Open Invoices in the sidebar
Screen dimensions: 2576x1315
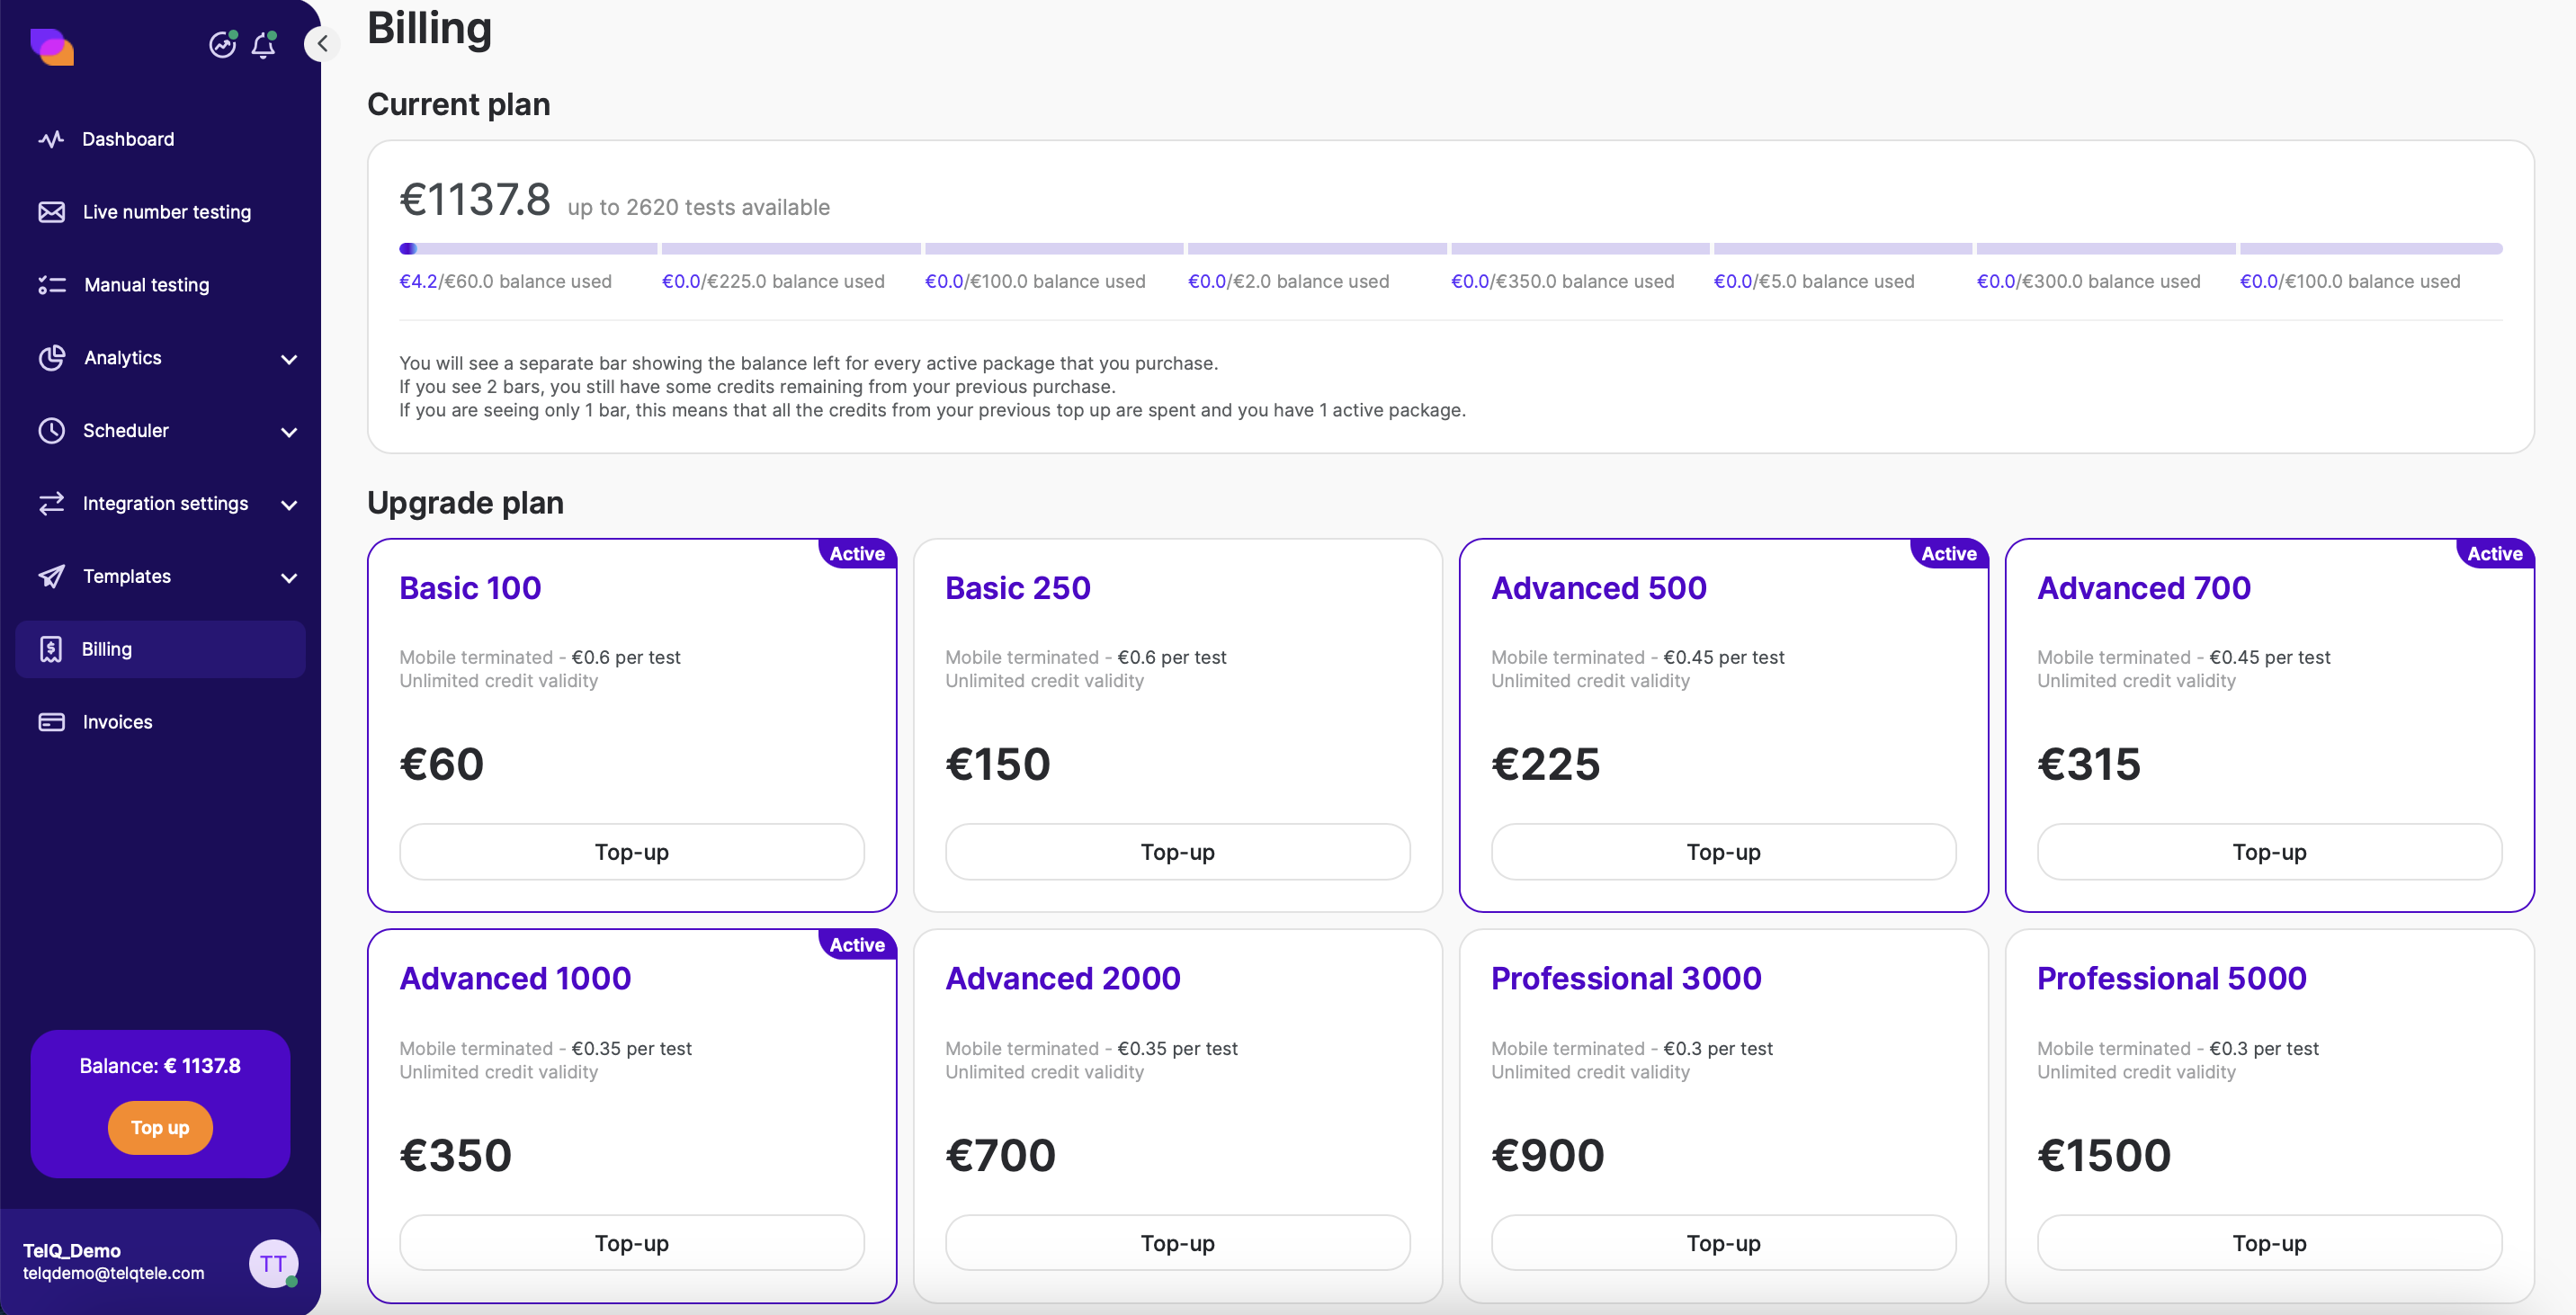[x=160, y=722]
